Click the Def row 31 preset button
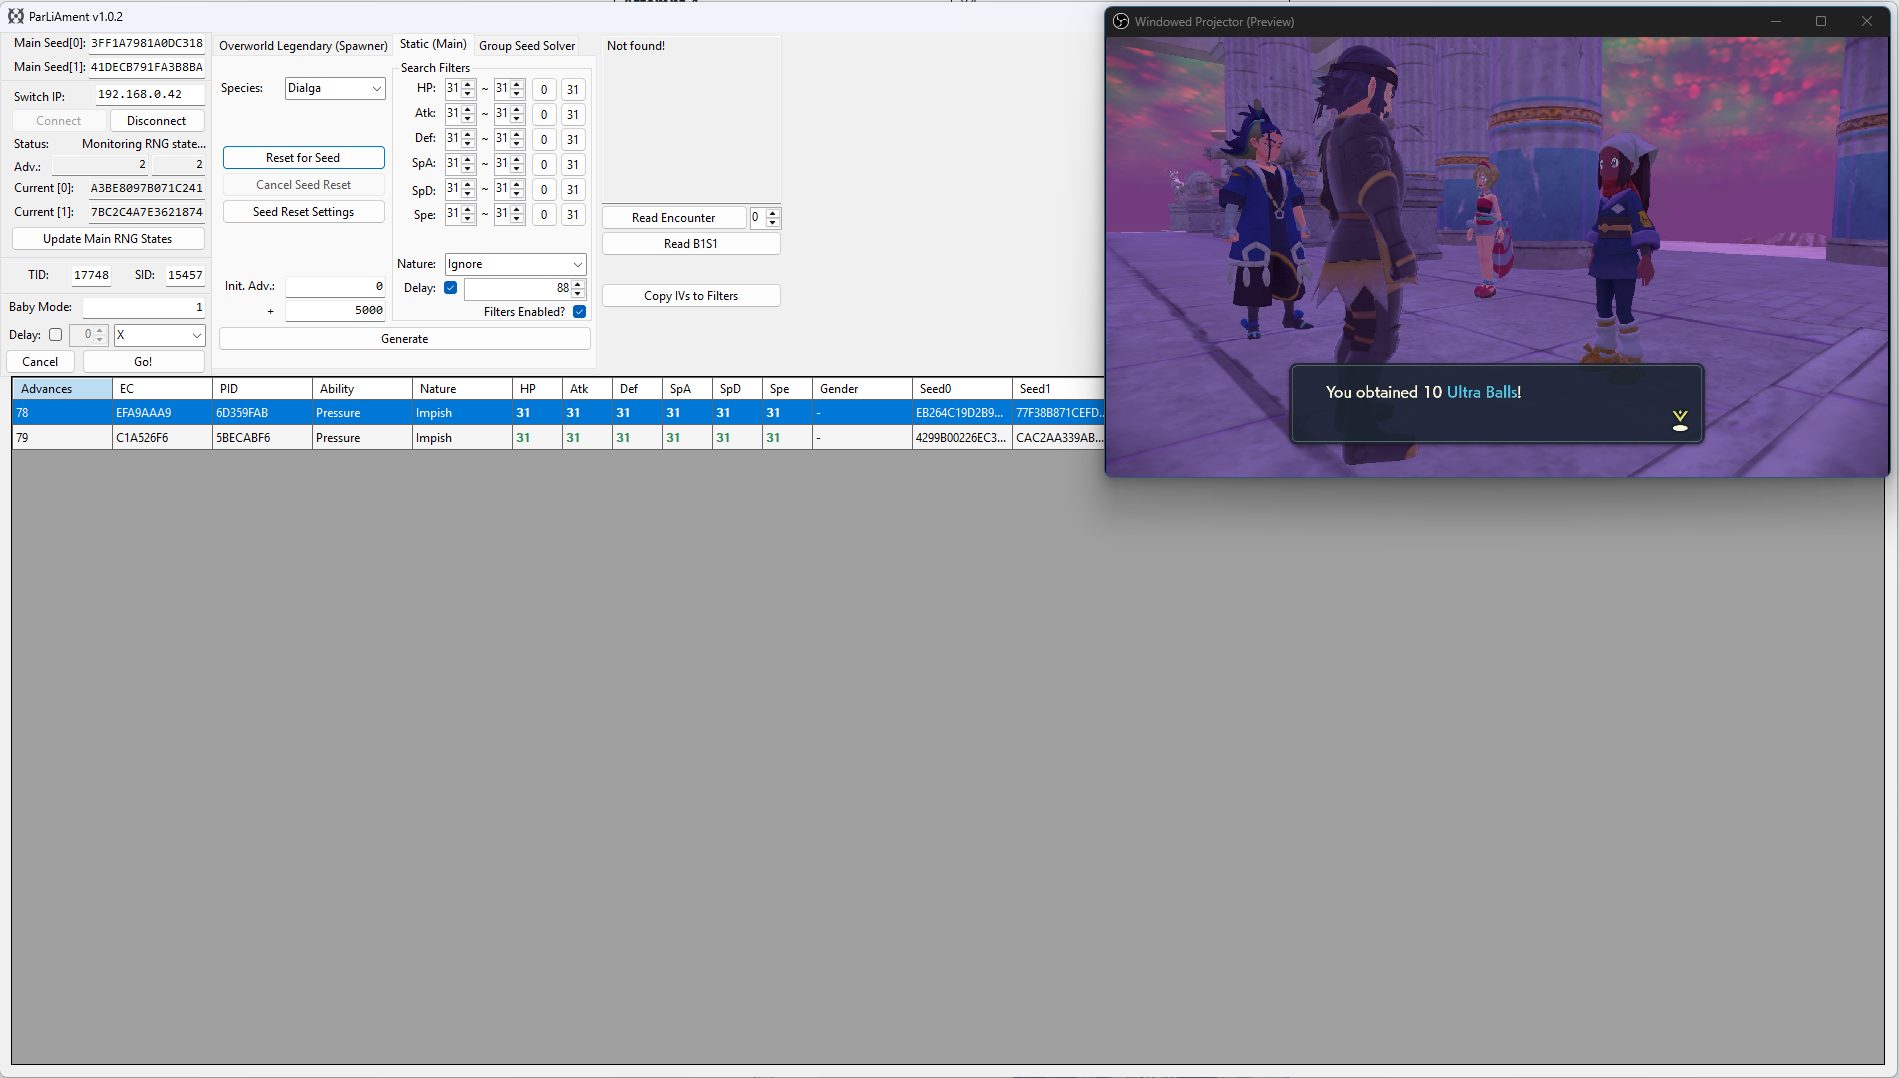 point(573,140)
